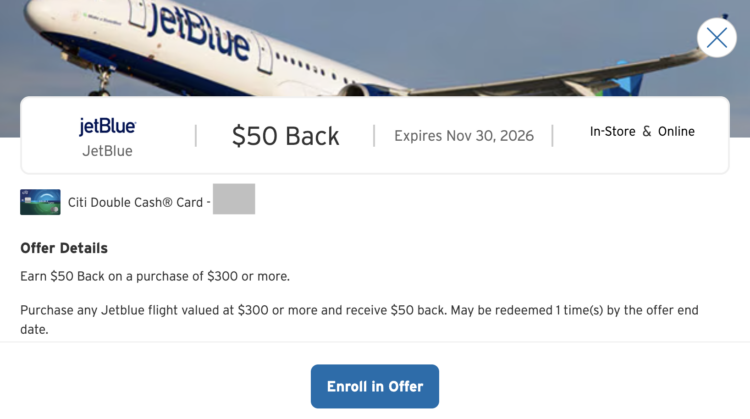Click the jetBlue lettering on the airplane fuselage
The image size is (750, 419).
[x=199, y=32]
